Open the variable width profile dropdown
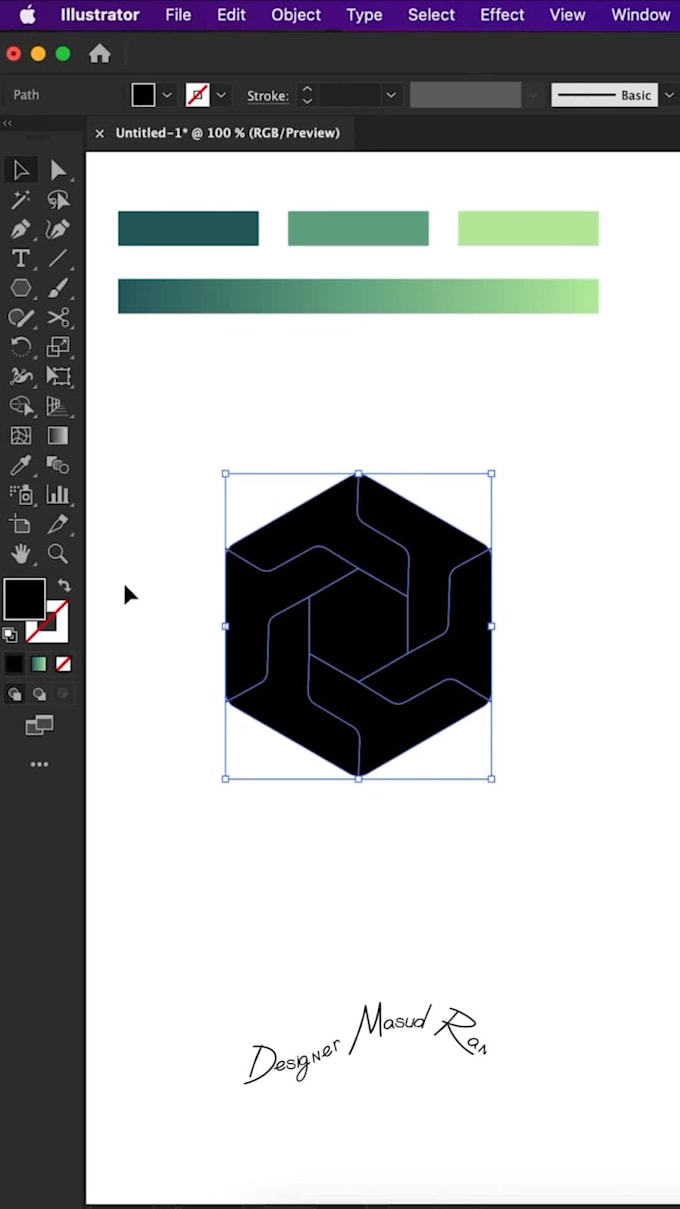 [533, 96]
